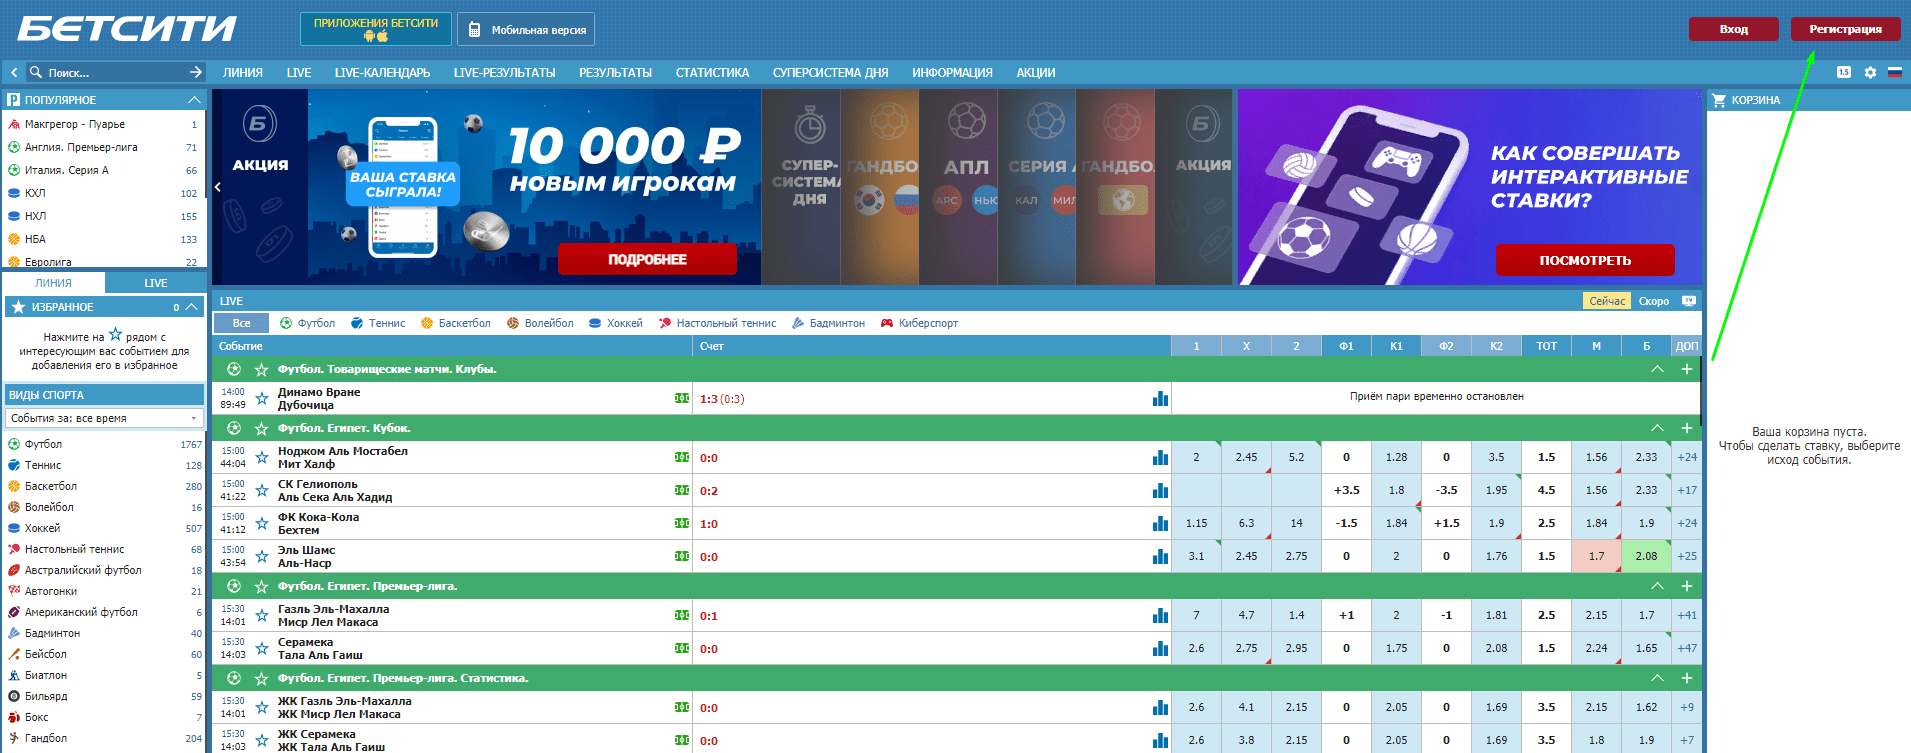1911x753 pixels.
Task: Favorite the Товарищеские матчи league header
Action: click(x=262, y=369)
